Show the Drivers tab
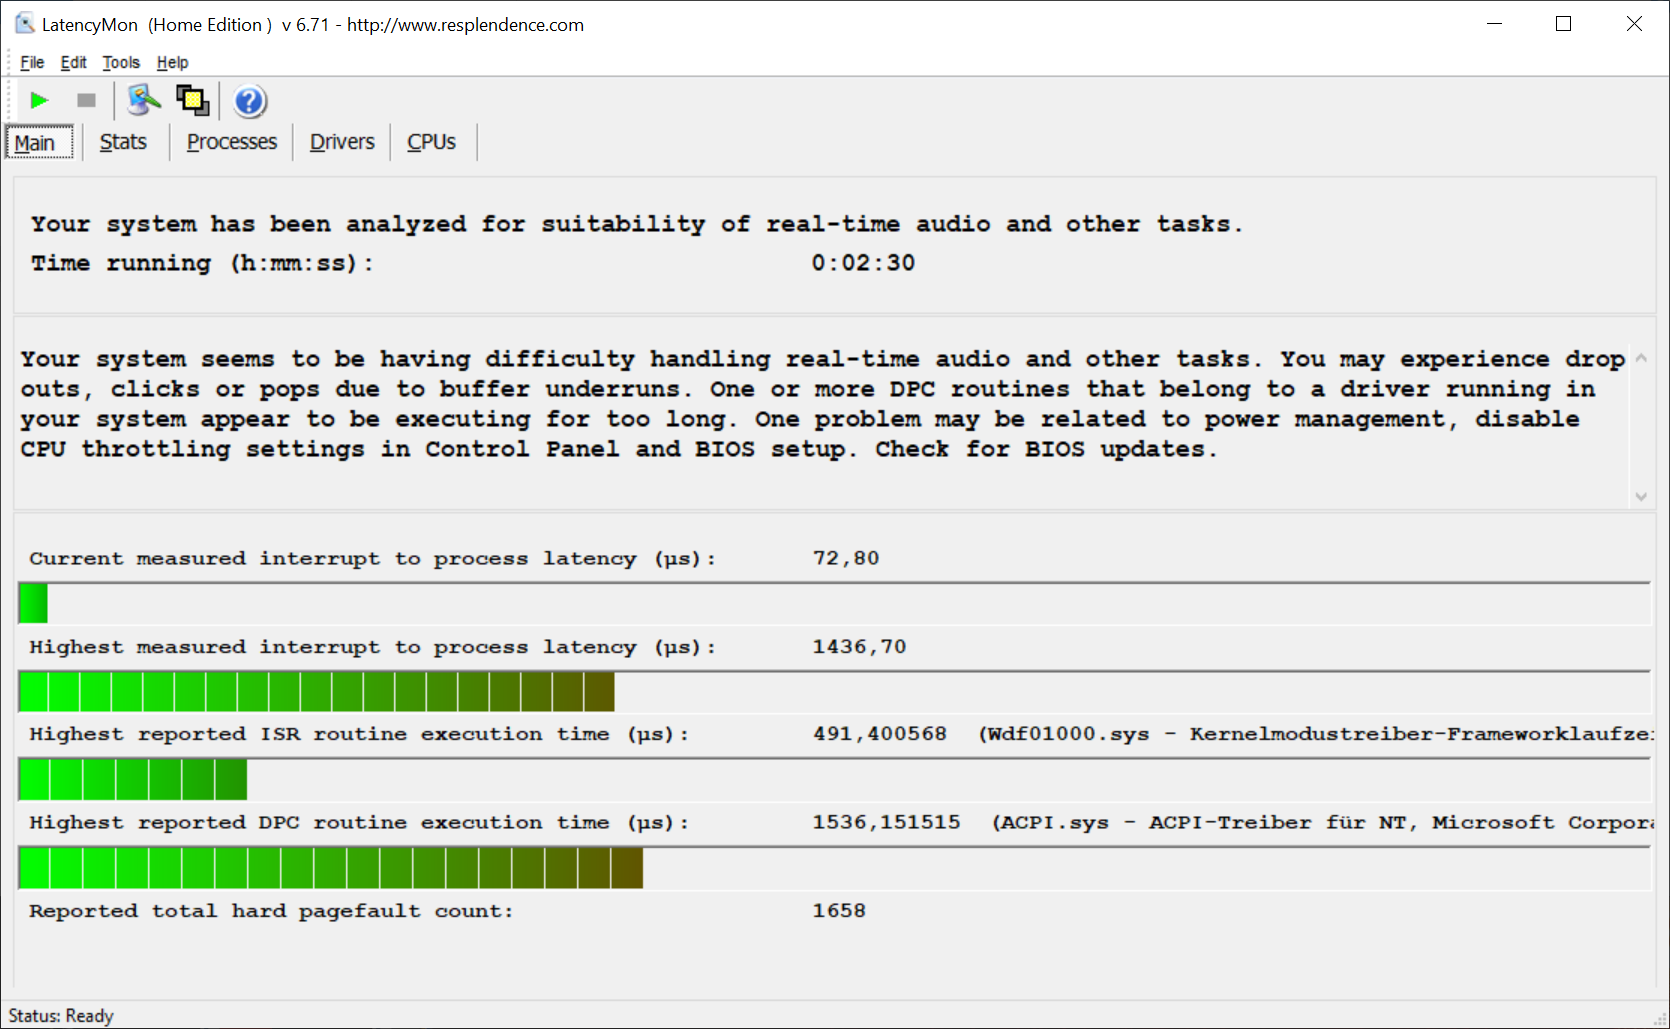 [342, 142]
